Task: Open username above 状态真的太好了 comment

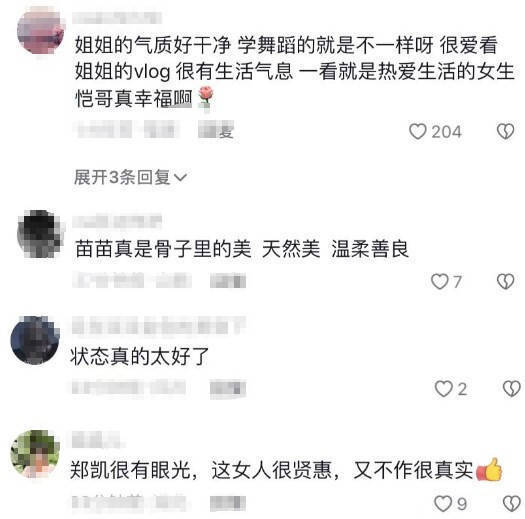Action: 159,325
